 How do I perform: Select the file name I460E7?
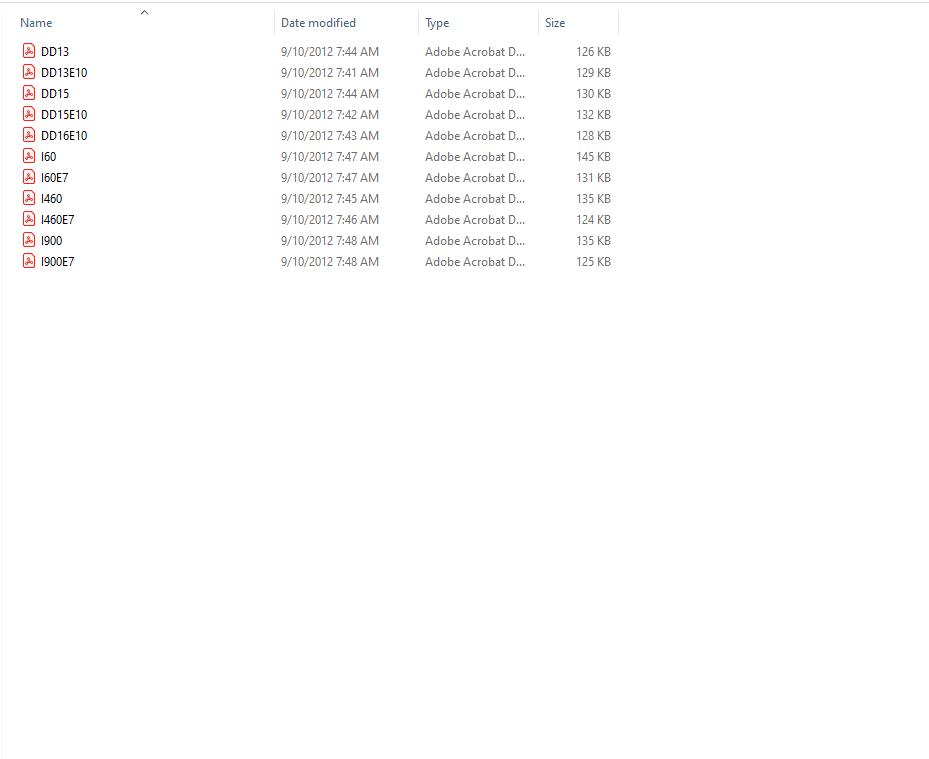[57, 220]
